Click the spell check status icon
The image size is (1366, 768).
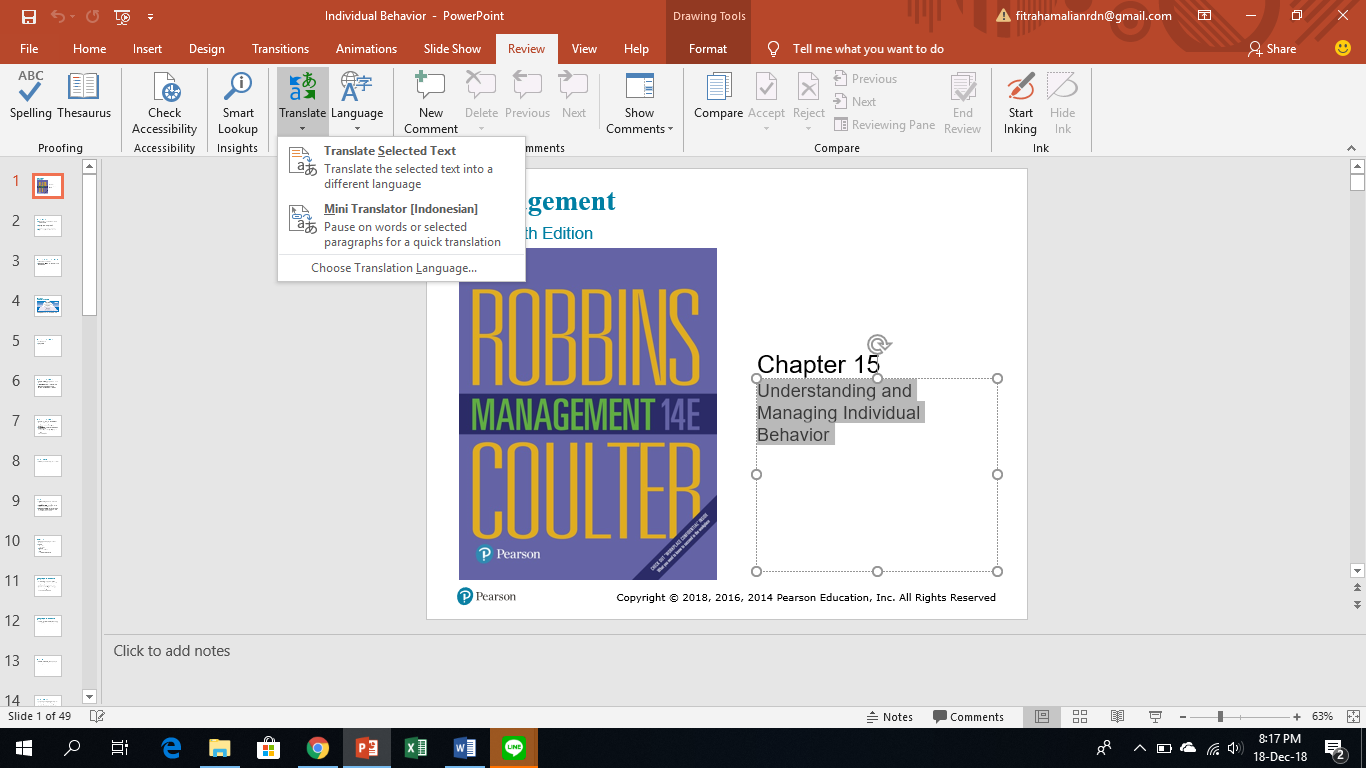[97, 717]
